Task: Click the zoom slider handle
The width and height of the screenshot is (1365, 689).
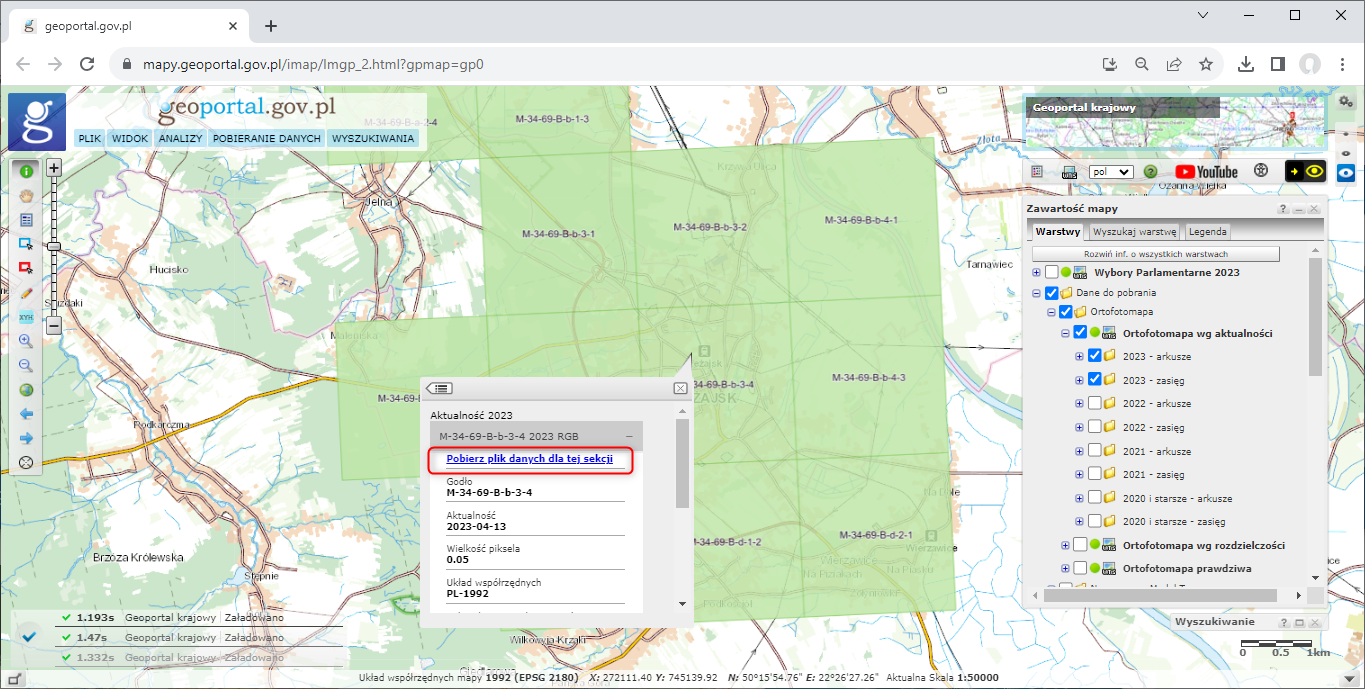Action: [x=54, y=246]
